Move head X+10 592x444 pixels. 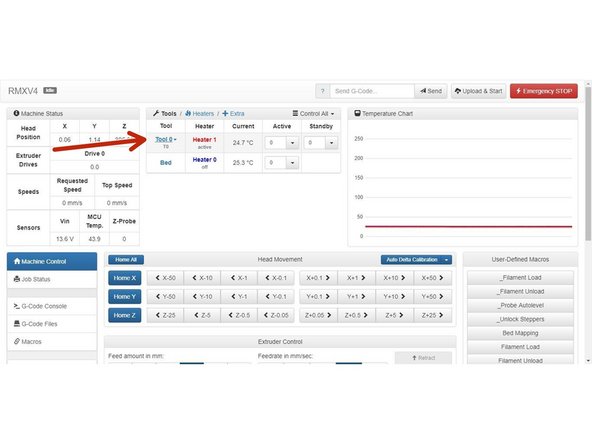coord(395,278)
